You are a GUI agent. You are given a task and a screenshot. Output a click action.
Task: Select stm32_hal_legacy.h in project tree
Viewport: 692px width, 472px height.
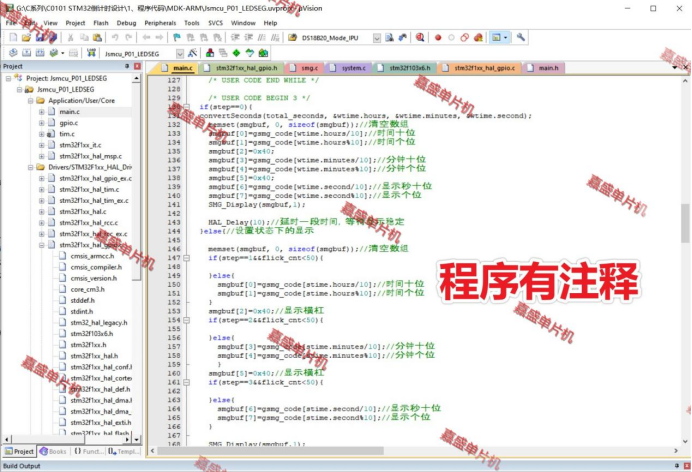99,322
